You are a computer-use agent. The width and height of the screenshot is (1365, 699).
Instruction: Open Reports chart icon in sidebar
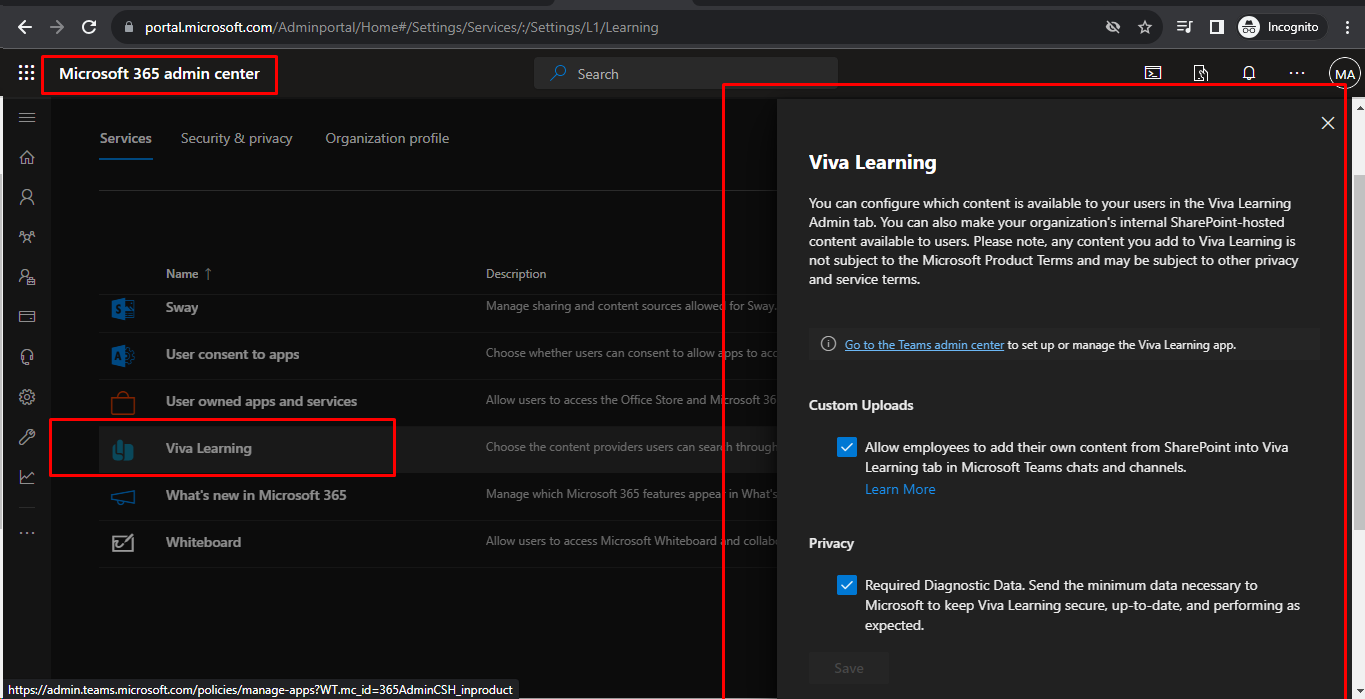point(27,477)
